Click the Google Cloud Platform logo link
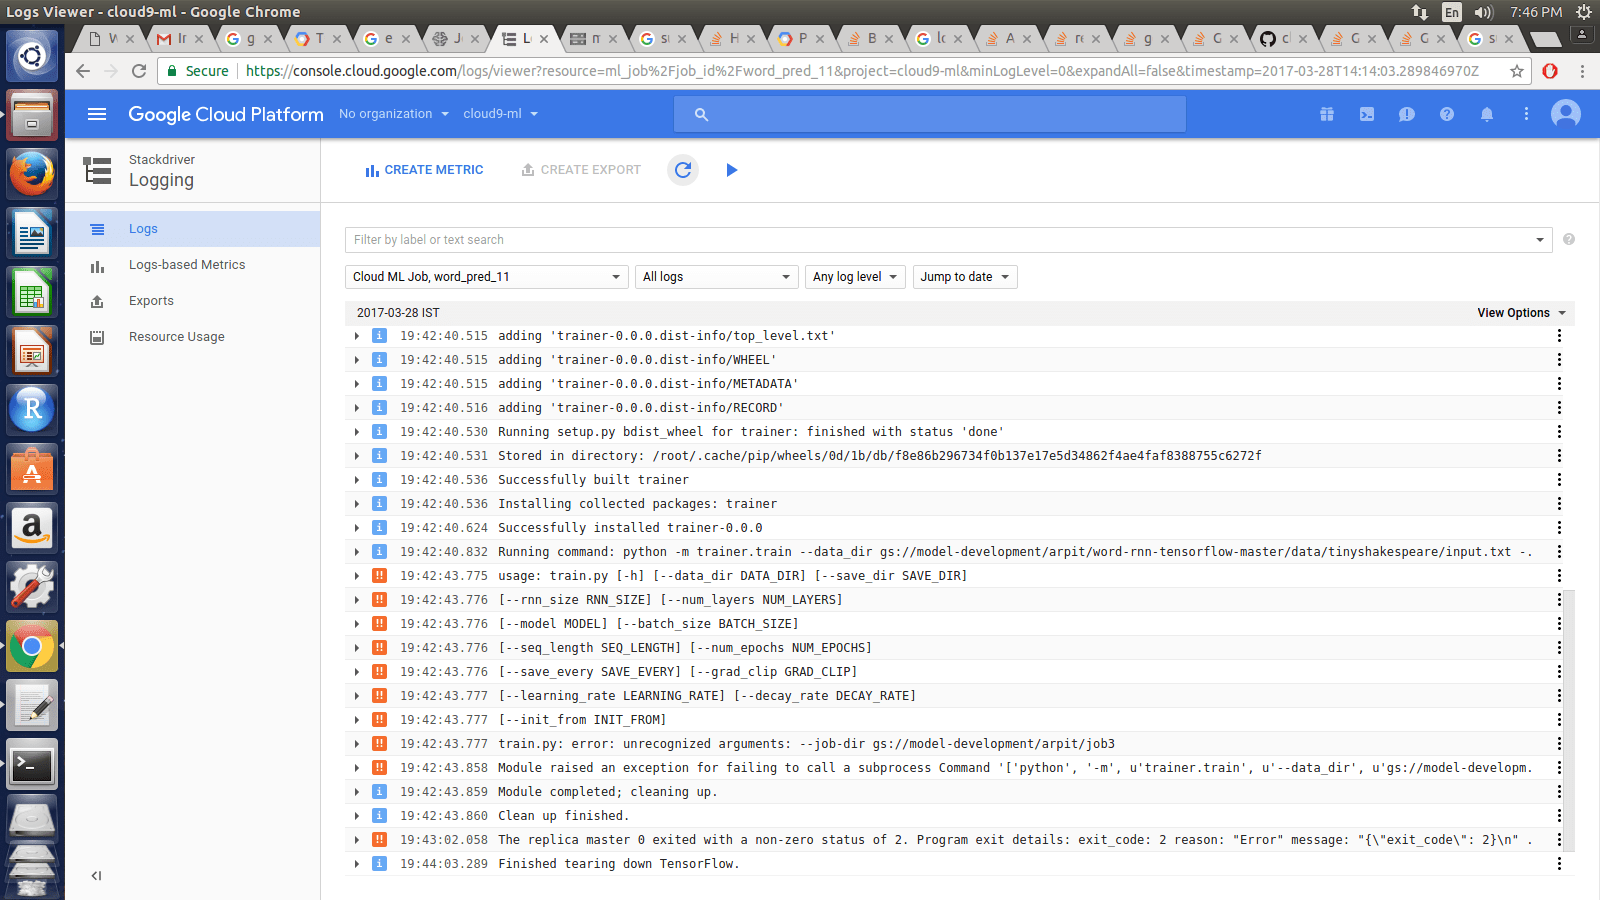This screenshot has width=1600, height=900. pos(226,114)
